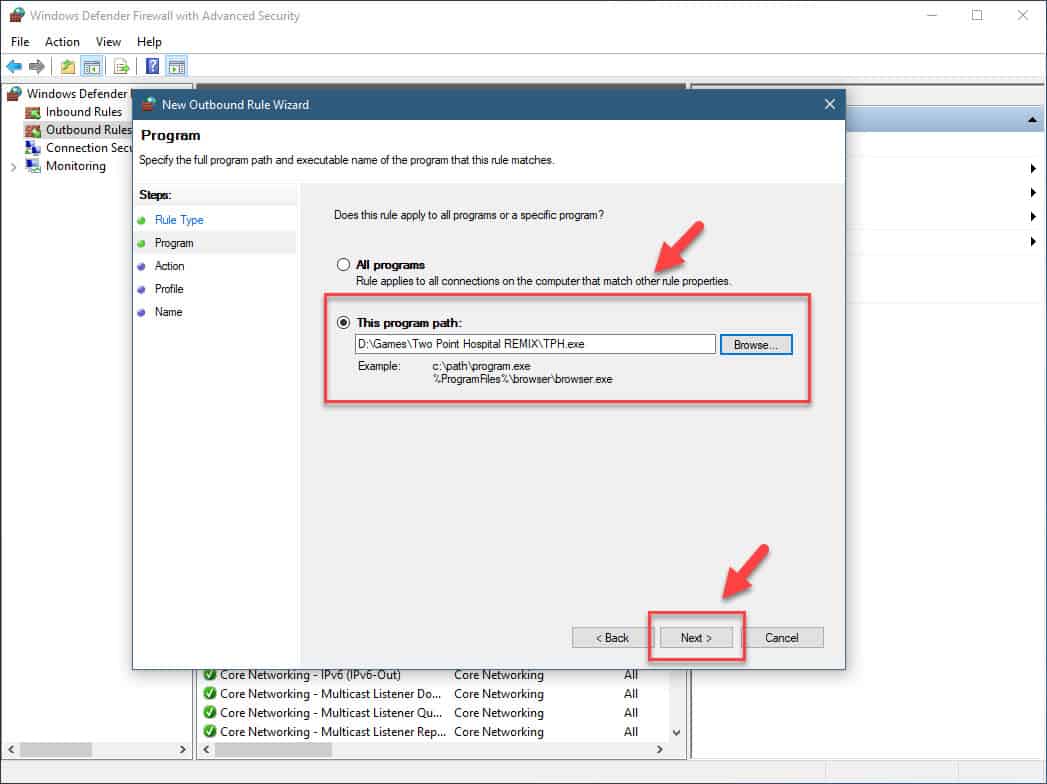Open the first submenu arrow in Actions pane

(x=1033, y=168)
